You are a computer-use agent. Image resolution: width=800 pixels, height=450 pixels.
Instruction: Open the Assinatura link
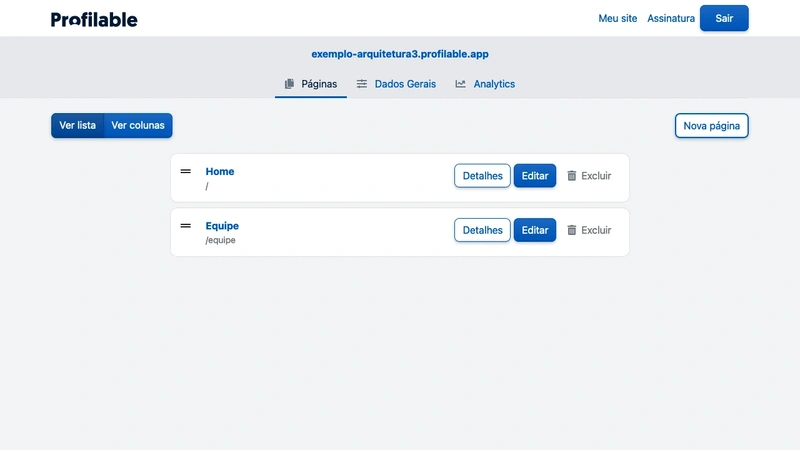click(x=671, y=18)
